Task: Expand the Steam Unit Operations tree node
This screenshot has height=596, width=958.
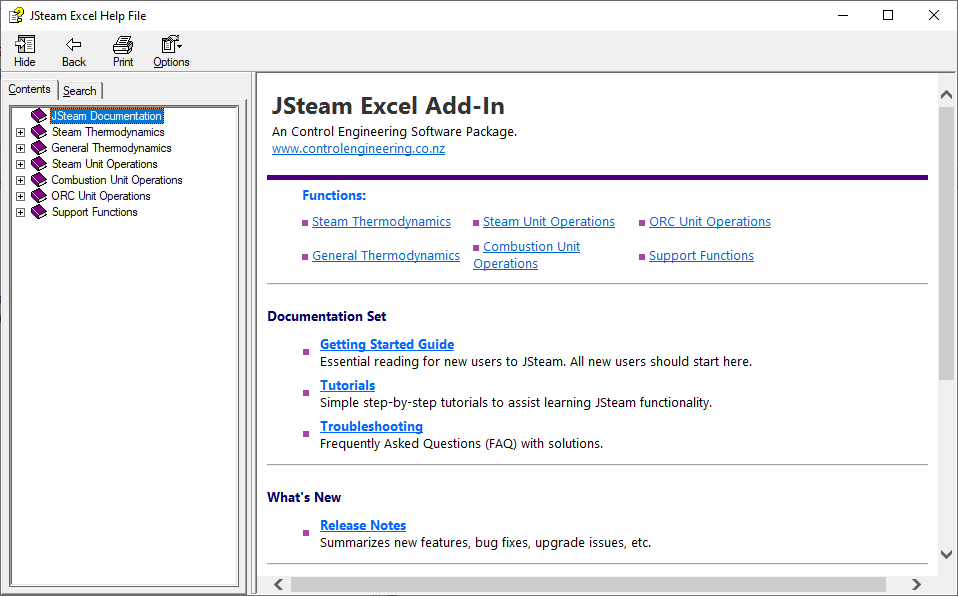Action: tap(20, 164)
